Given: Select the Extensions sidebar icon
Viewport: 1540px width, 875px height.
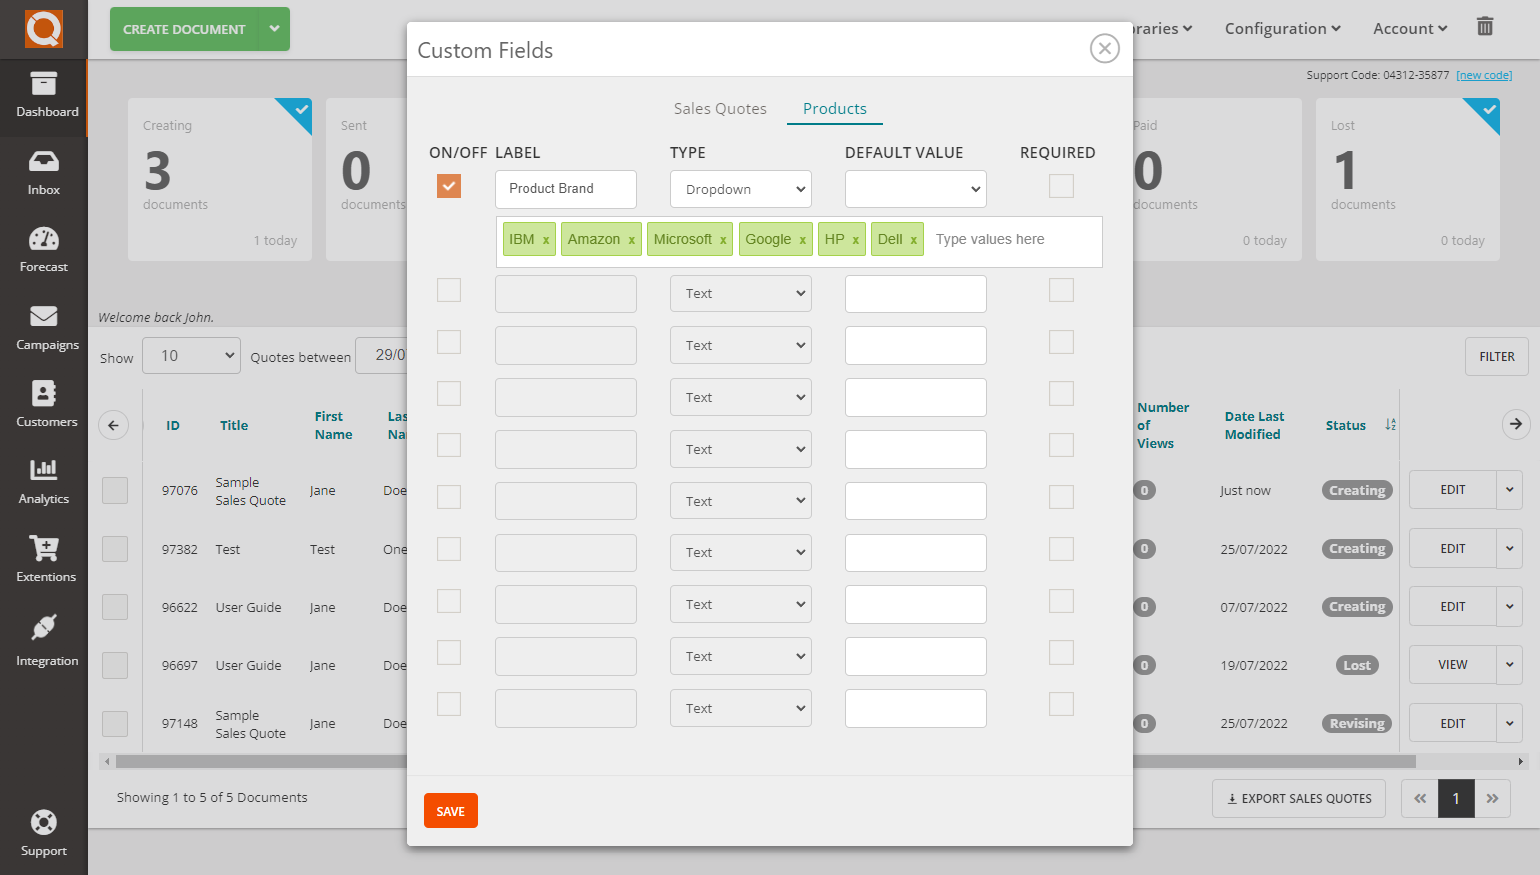Looking at the screenshot, I should pyautogui.click(x=43, y=560).
